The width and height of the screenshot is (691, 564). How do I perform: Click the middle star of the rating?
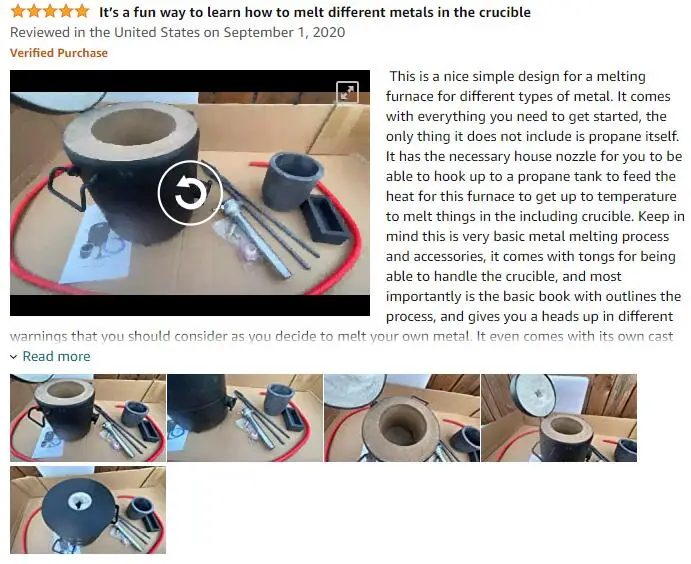pos(50,11)
